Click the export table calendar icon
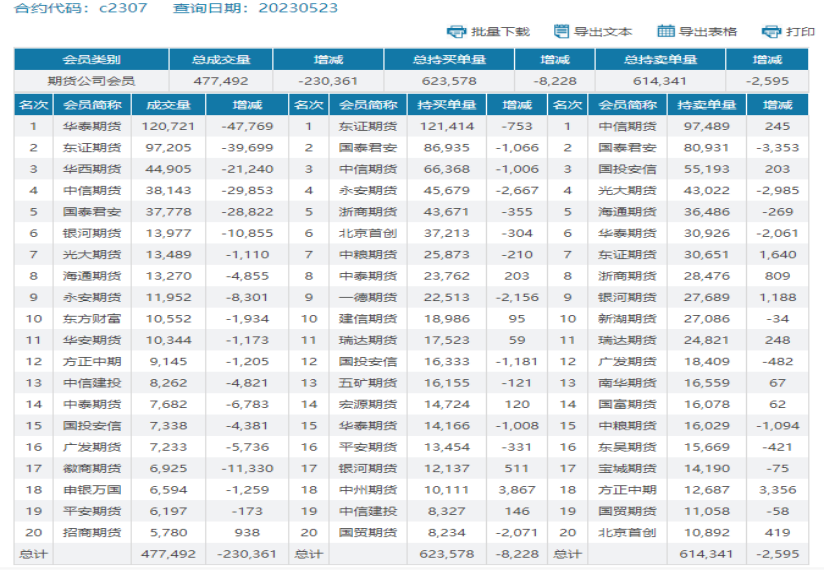Image resolution: width=825 pixels, height=571 pixels. click(x=666, y=31)
